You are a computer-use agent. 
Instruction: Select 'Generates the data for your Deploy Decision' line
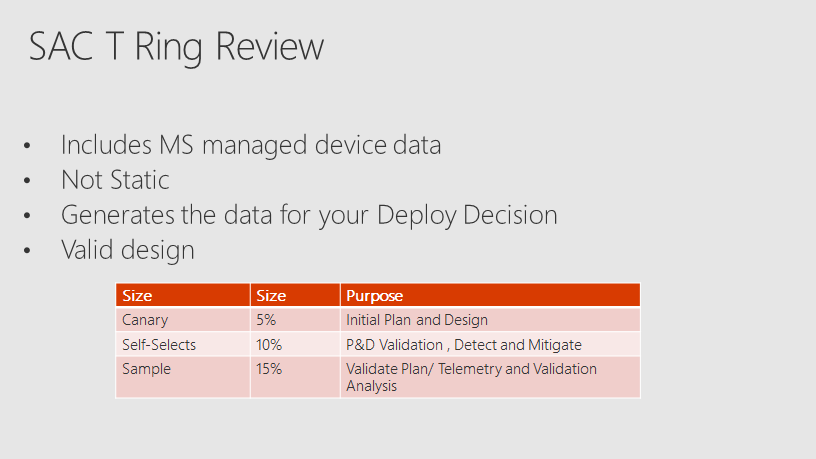(x=309, y=215)
